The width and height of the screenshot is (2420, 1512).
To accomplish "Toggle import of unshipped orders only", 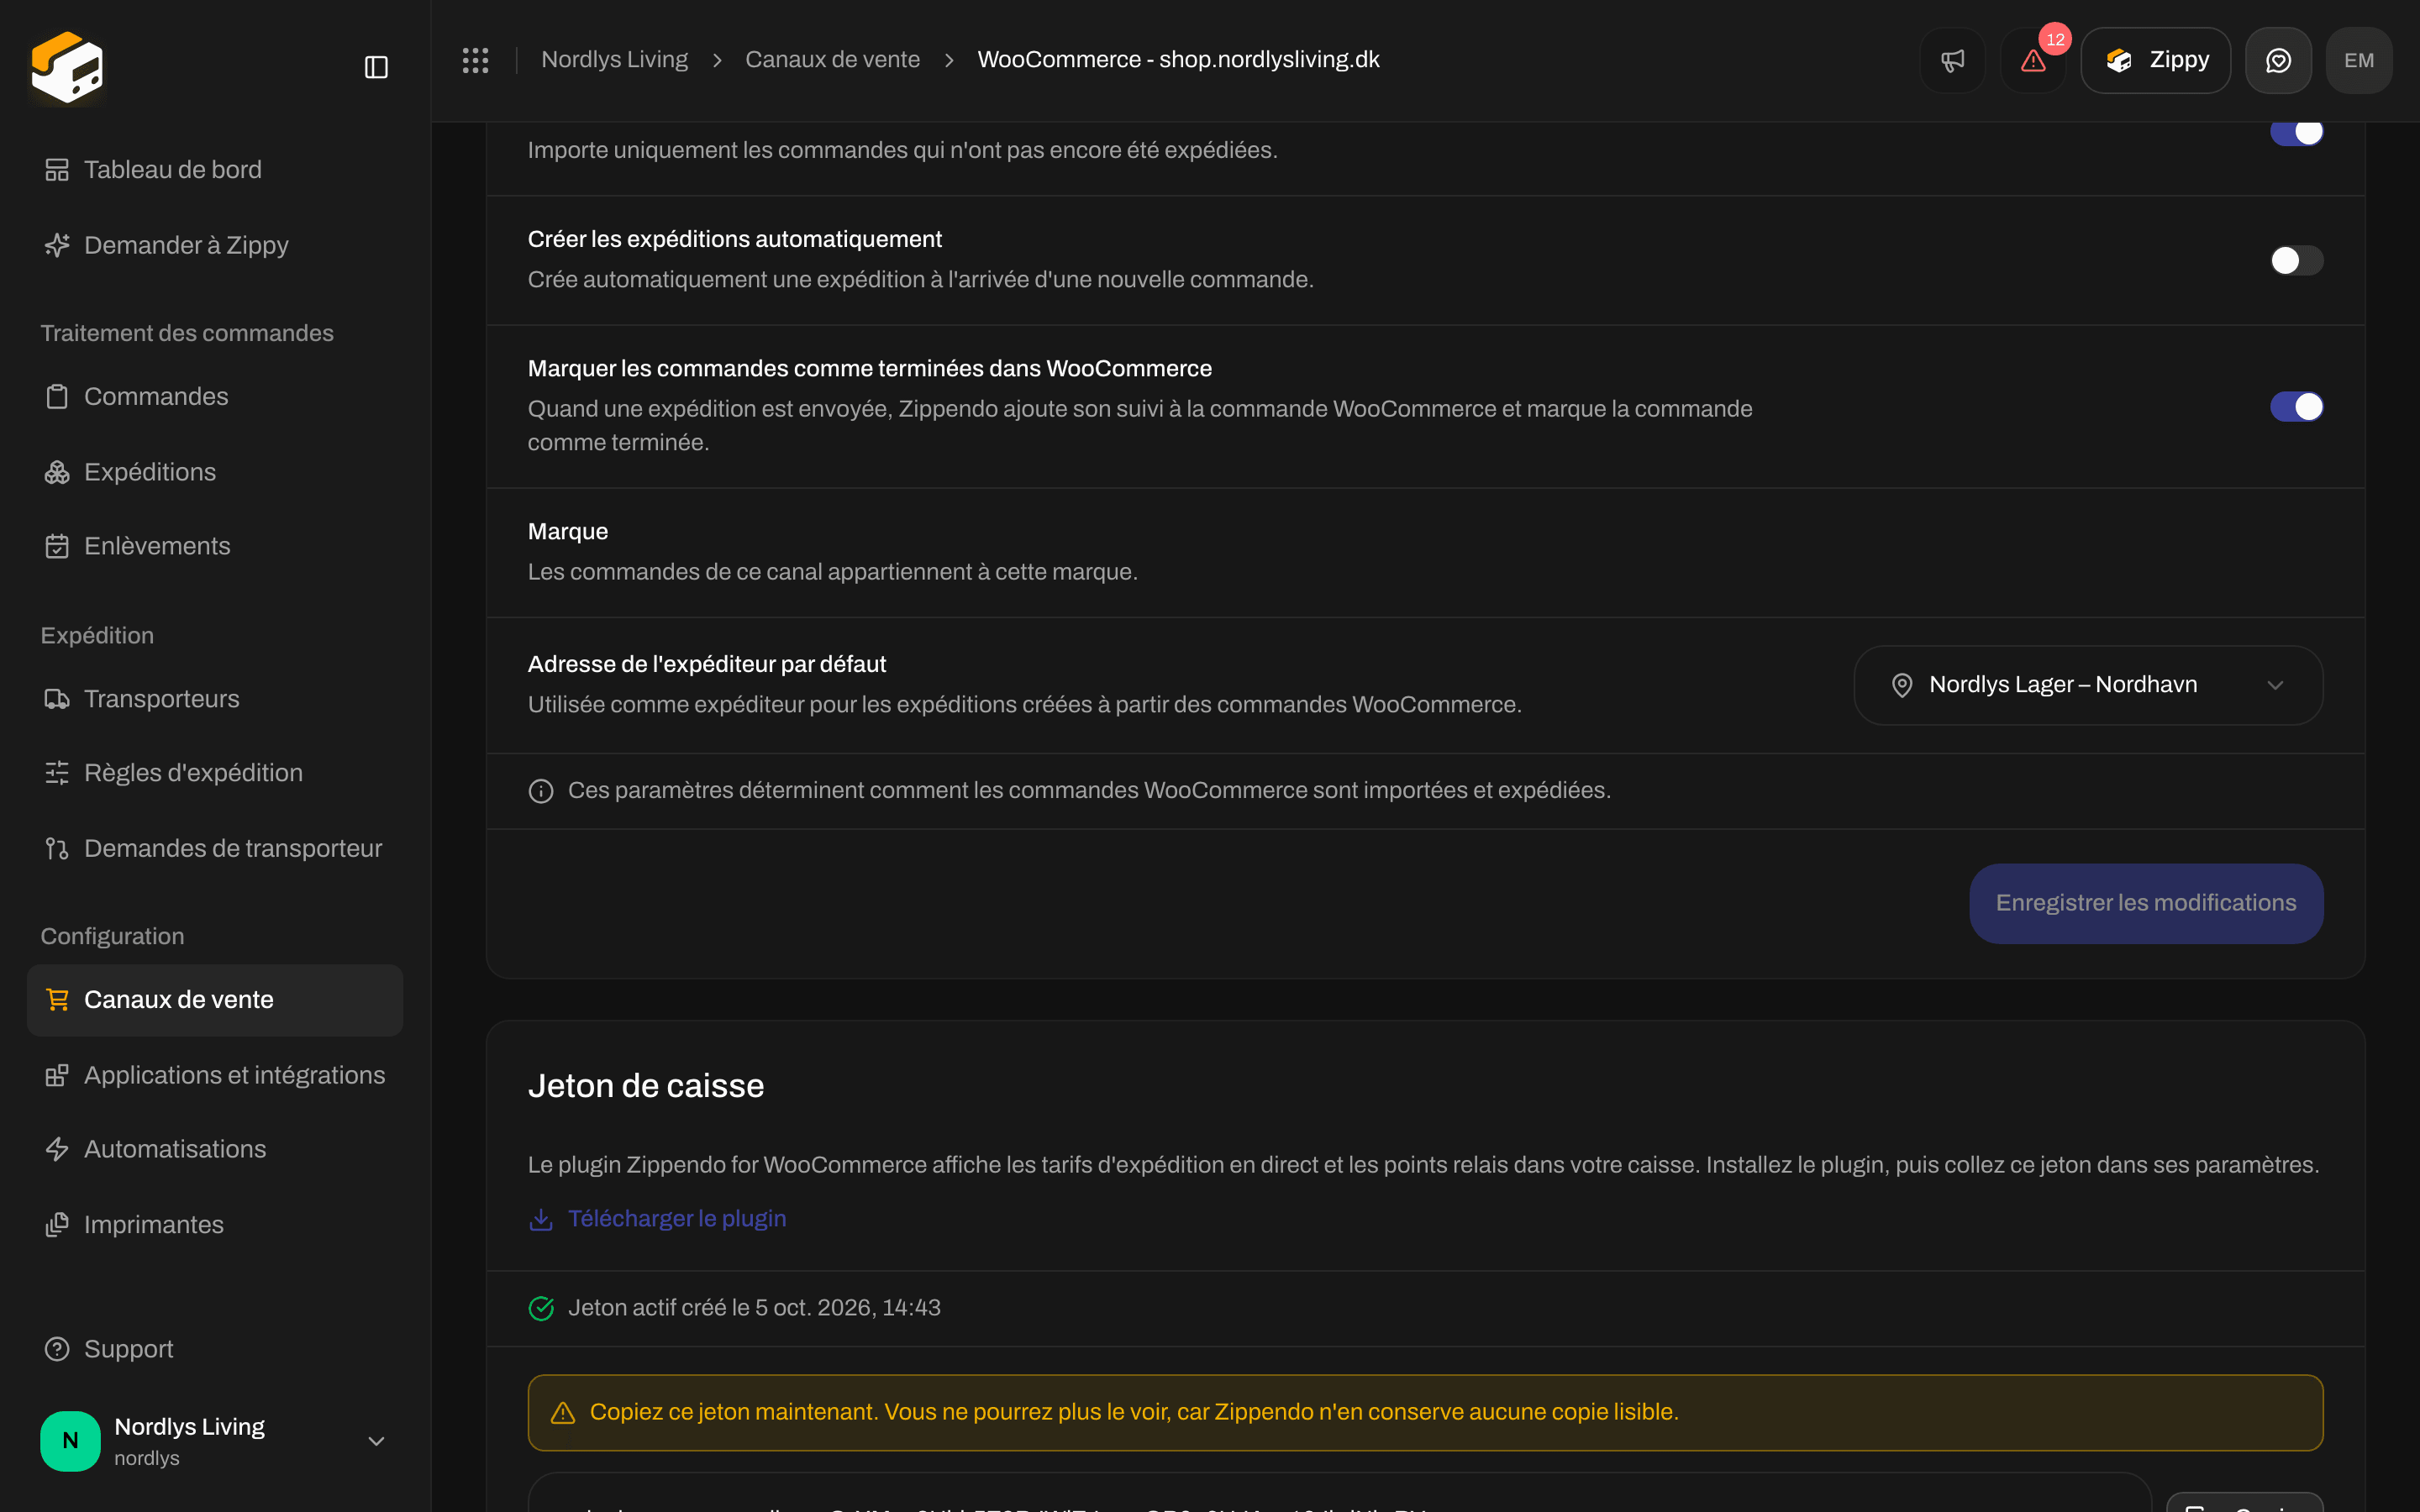I will click(x=2296, y=133).
